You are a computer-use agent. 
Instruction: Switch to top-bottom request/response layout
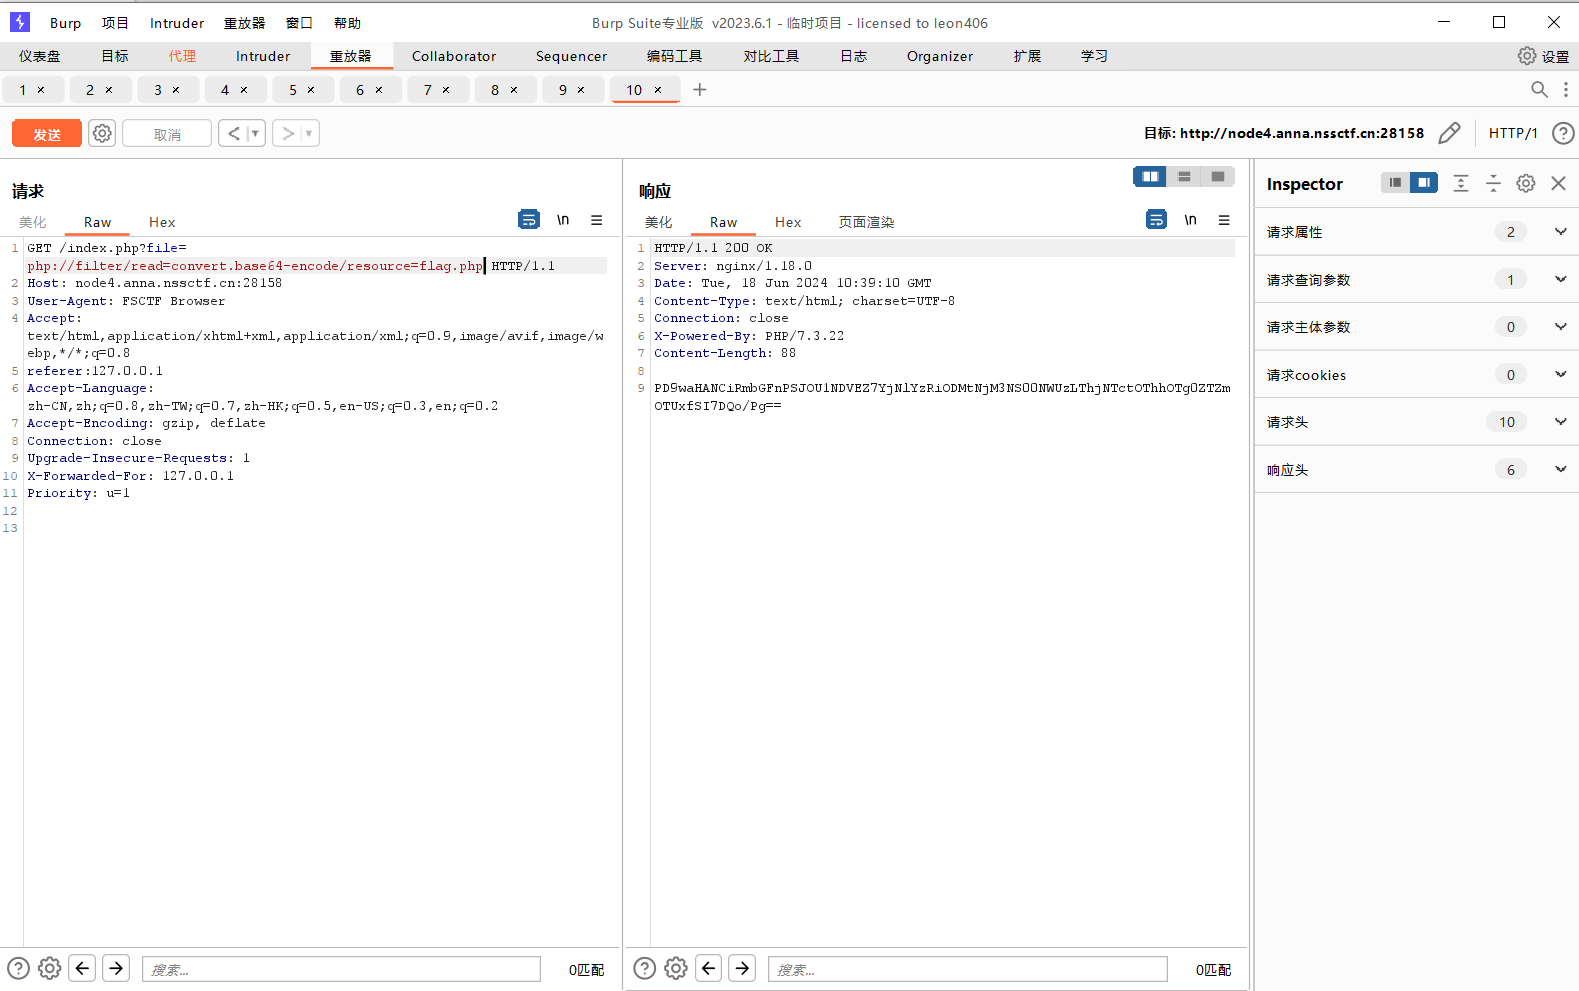(x=1184, y=177)
